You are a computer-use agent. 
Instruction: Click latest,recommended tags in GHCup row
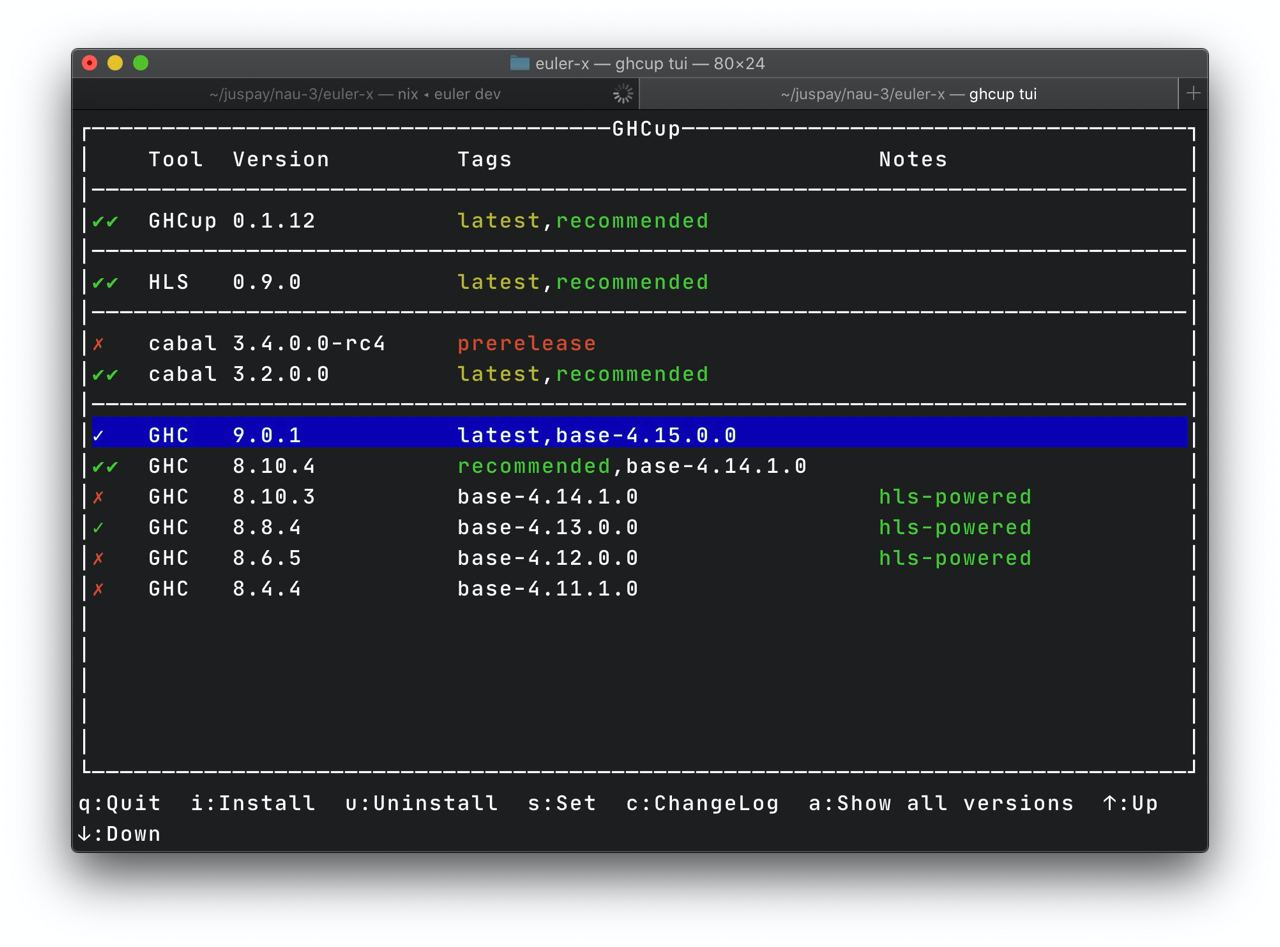[x=583, y=221]
